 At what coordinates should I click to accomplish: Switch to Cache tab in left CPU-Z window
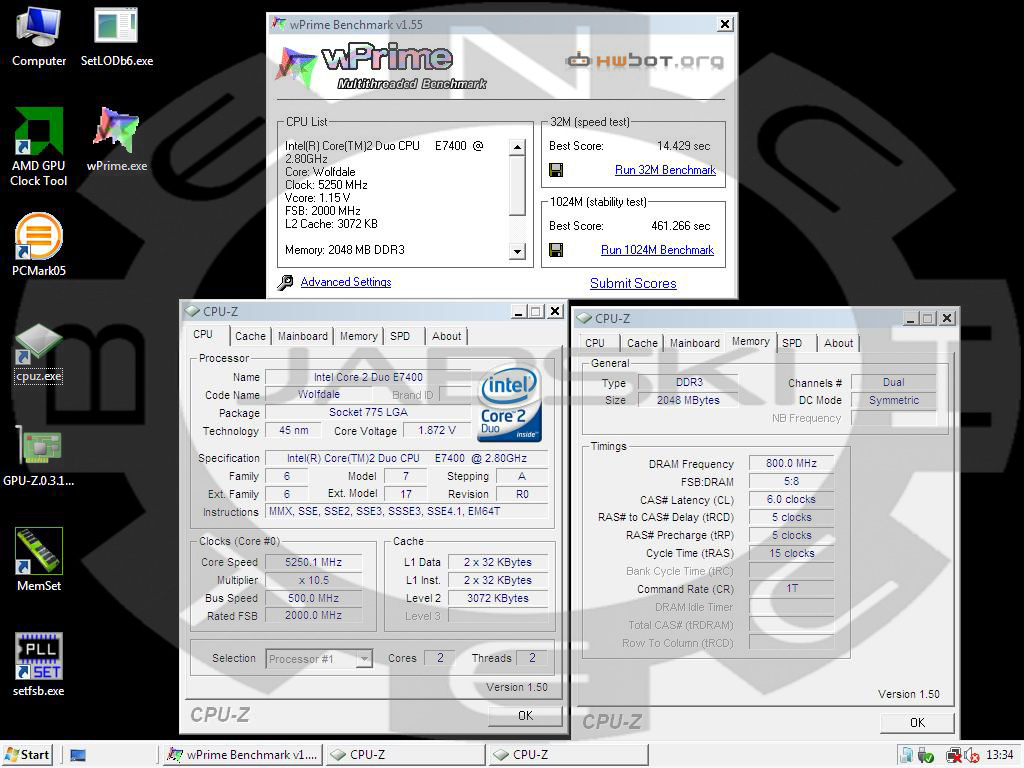(x=250, y=336)
